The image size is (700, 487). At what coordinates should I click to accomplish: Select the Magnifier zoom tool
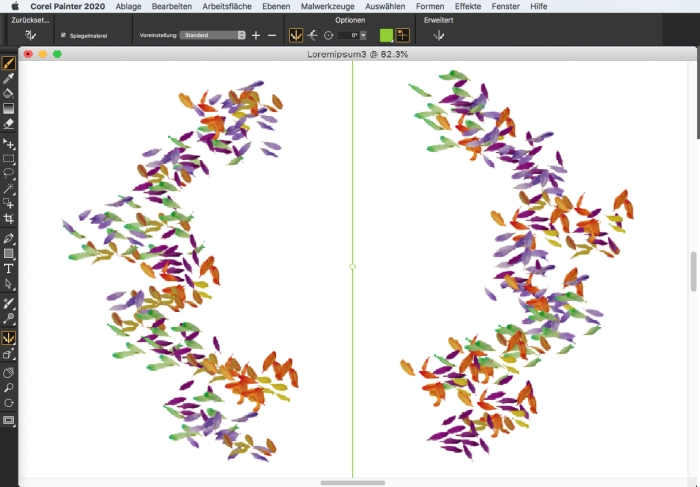[9, 387]
